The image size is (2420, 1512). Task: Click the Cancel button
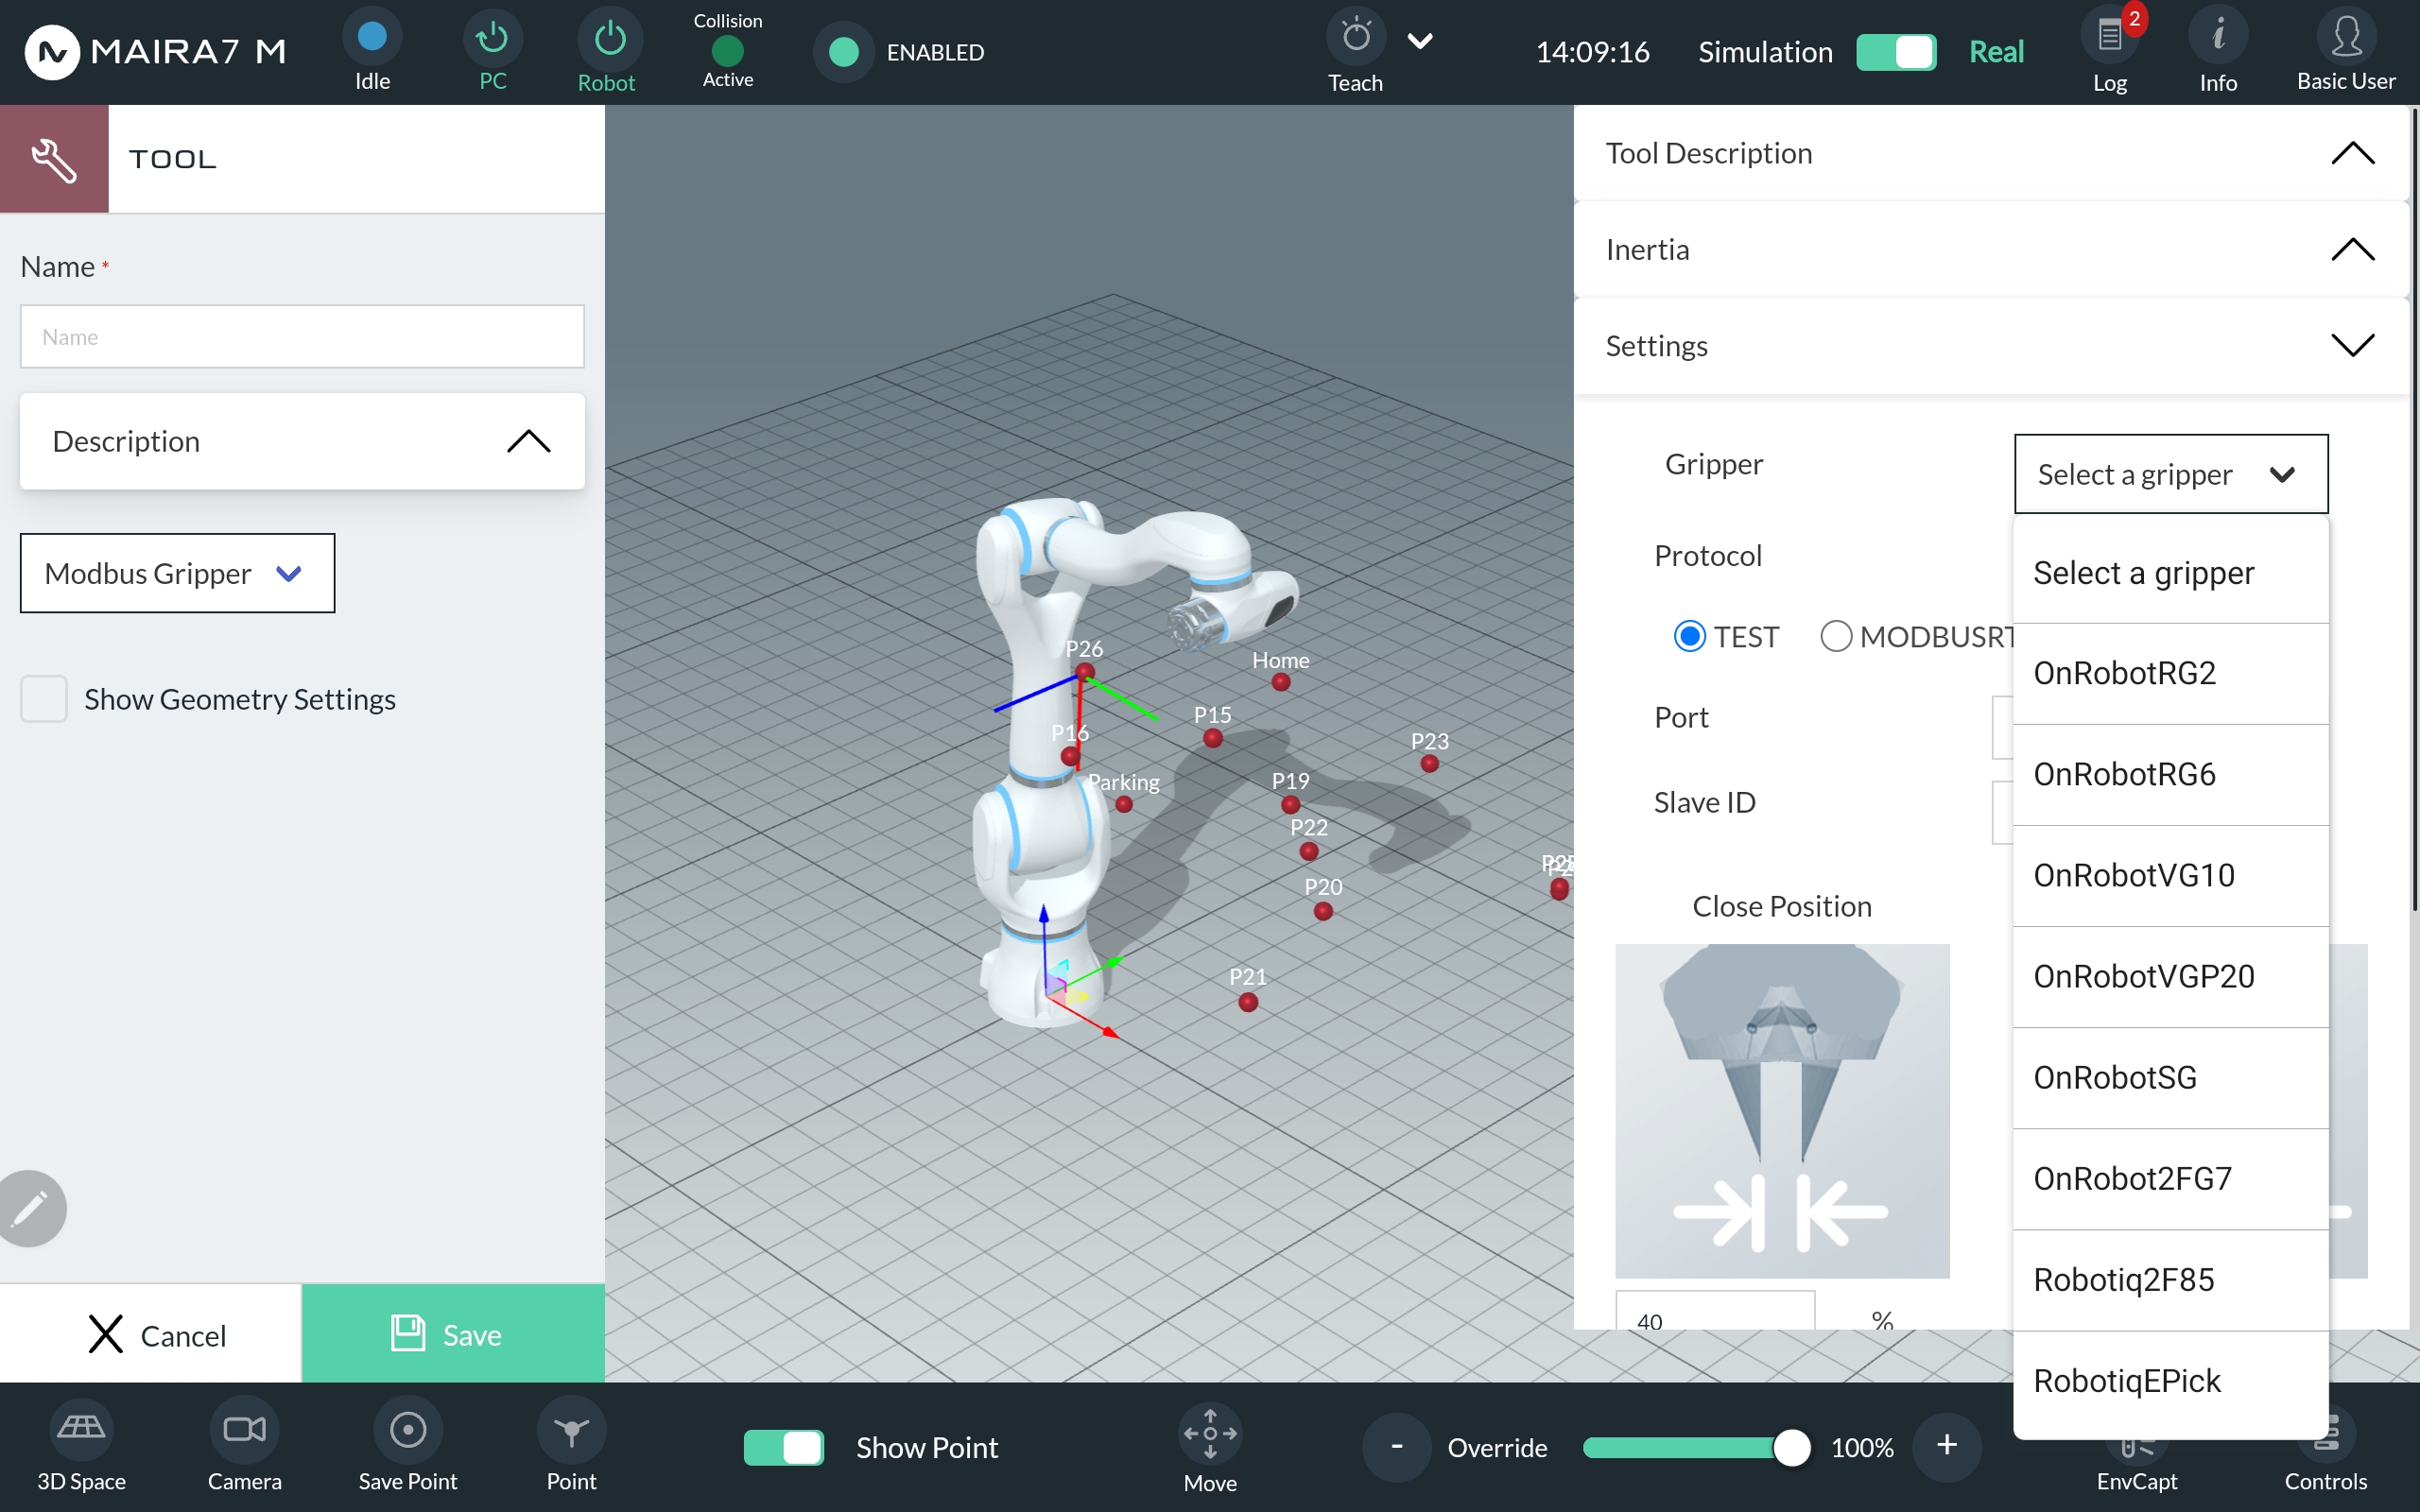click(151, 1334)
